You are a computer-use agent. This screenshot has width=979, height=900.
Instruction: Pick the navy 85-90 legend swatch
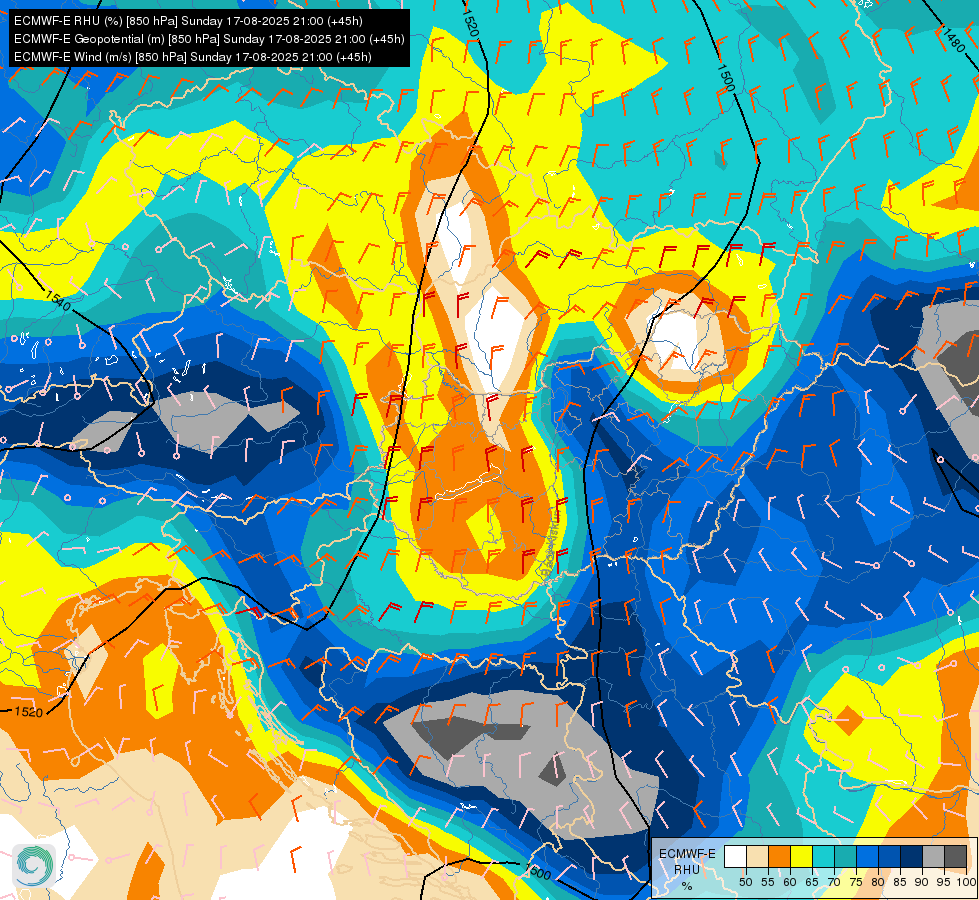pyautogui.click(x=912, y=856)
